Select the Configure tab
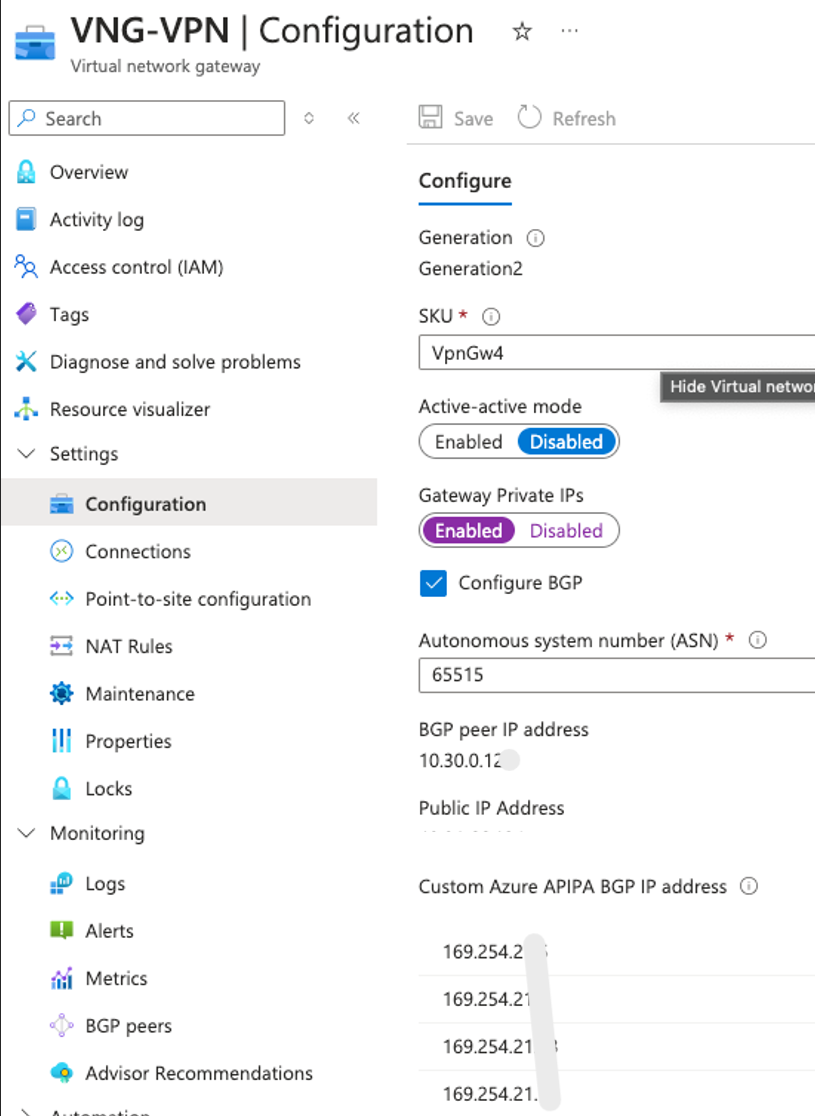 point(465,181)
